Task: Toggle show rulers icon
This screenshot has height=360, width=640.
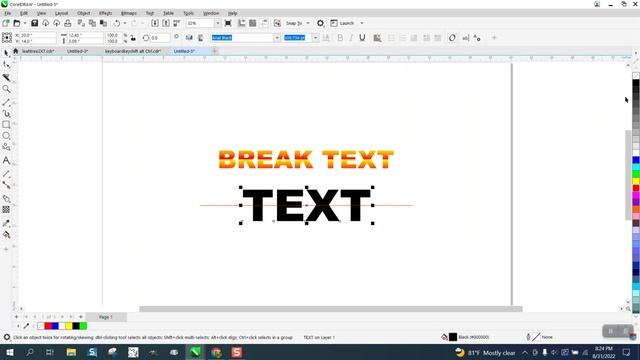Action: 242,23
